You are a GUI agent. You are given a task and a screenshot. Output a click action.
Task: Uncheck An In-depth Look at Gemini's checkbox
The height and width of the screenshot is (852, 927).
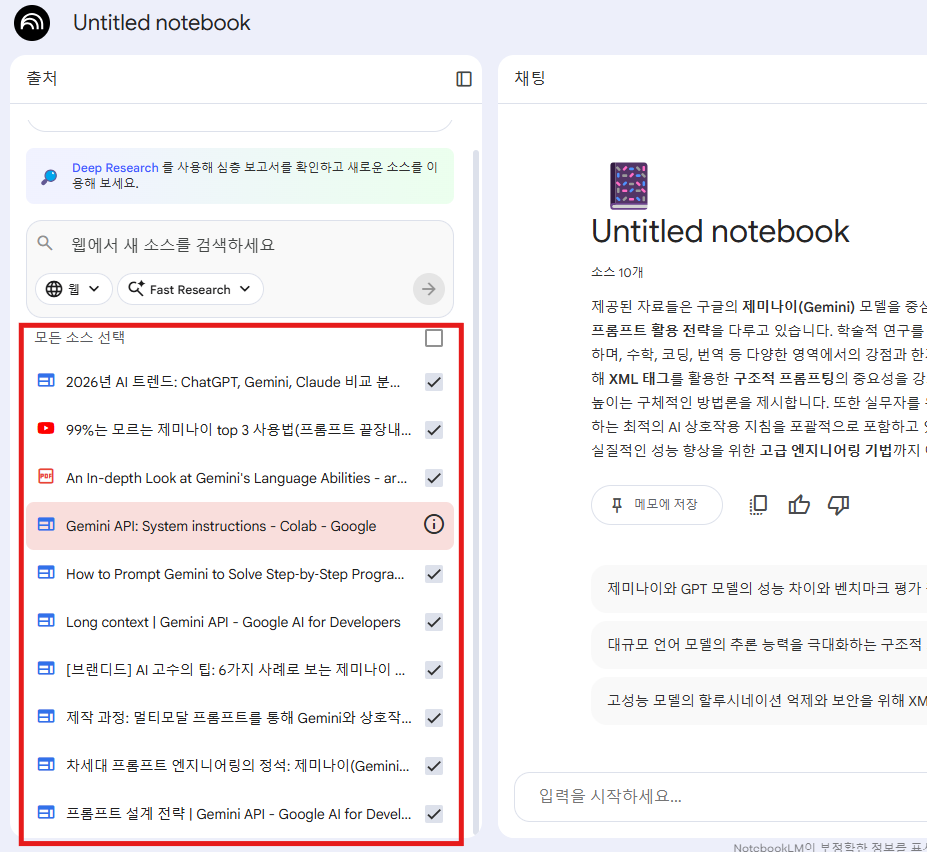pyautogui.click(x=434, y=478)
